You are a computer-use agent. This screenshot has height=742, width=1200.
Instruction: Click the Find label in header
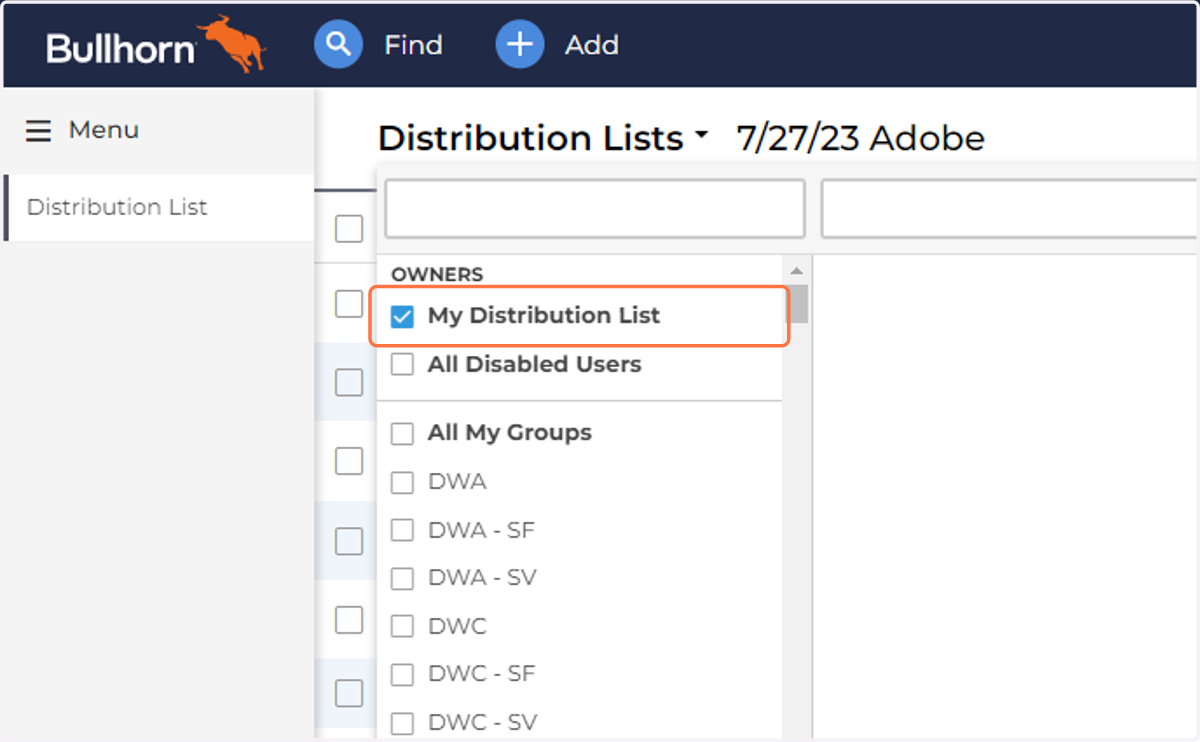(x=413, y=45)
